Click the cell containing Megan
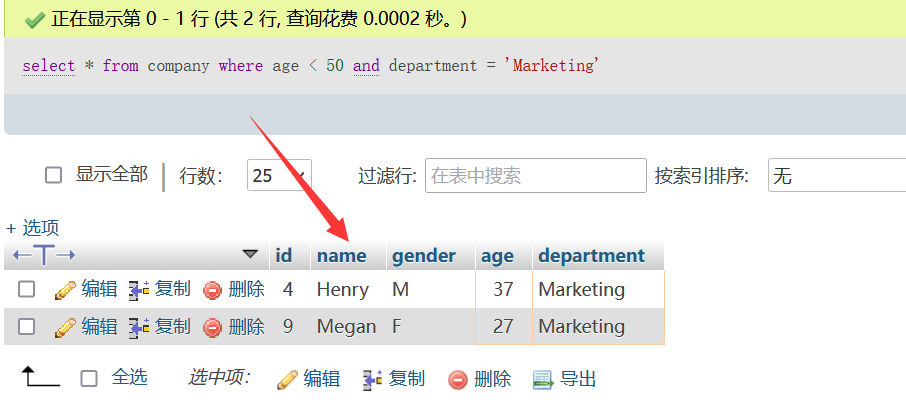Image resolution: width=906 pixels, height=405 pixels. tap(349, 327)
